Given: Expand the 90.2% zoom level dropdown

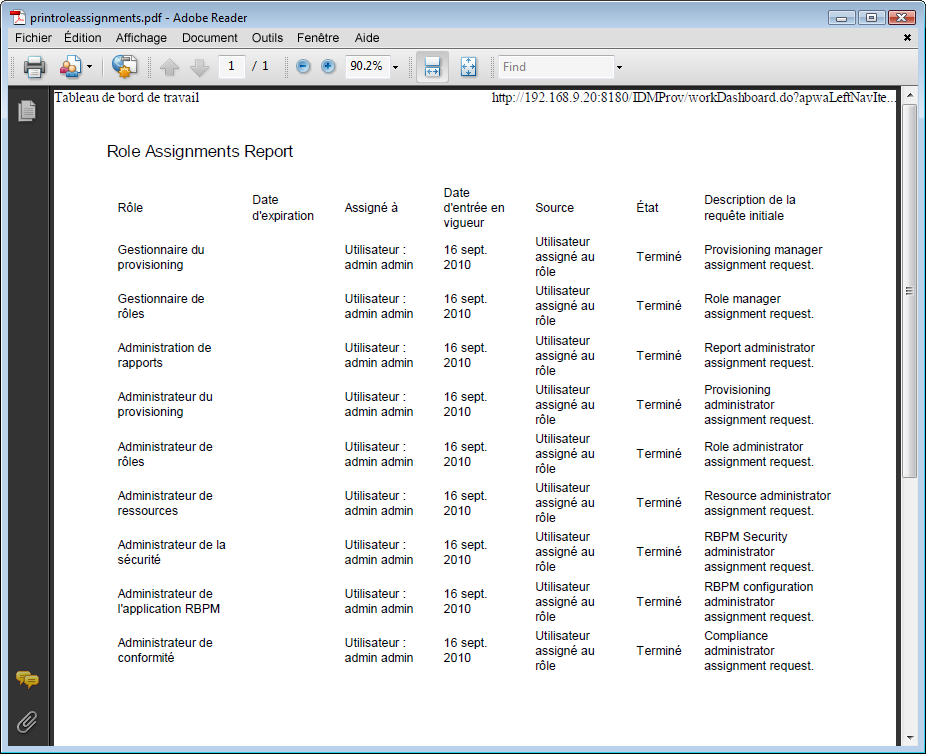Looking at the screenshot, I should 396,67.
